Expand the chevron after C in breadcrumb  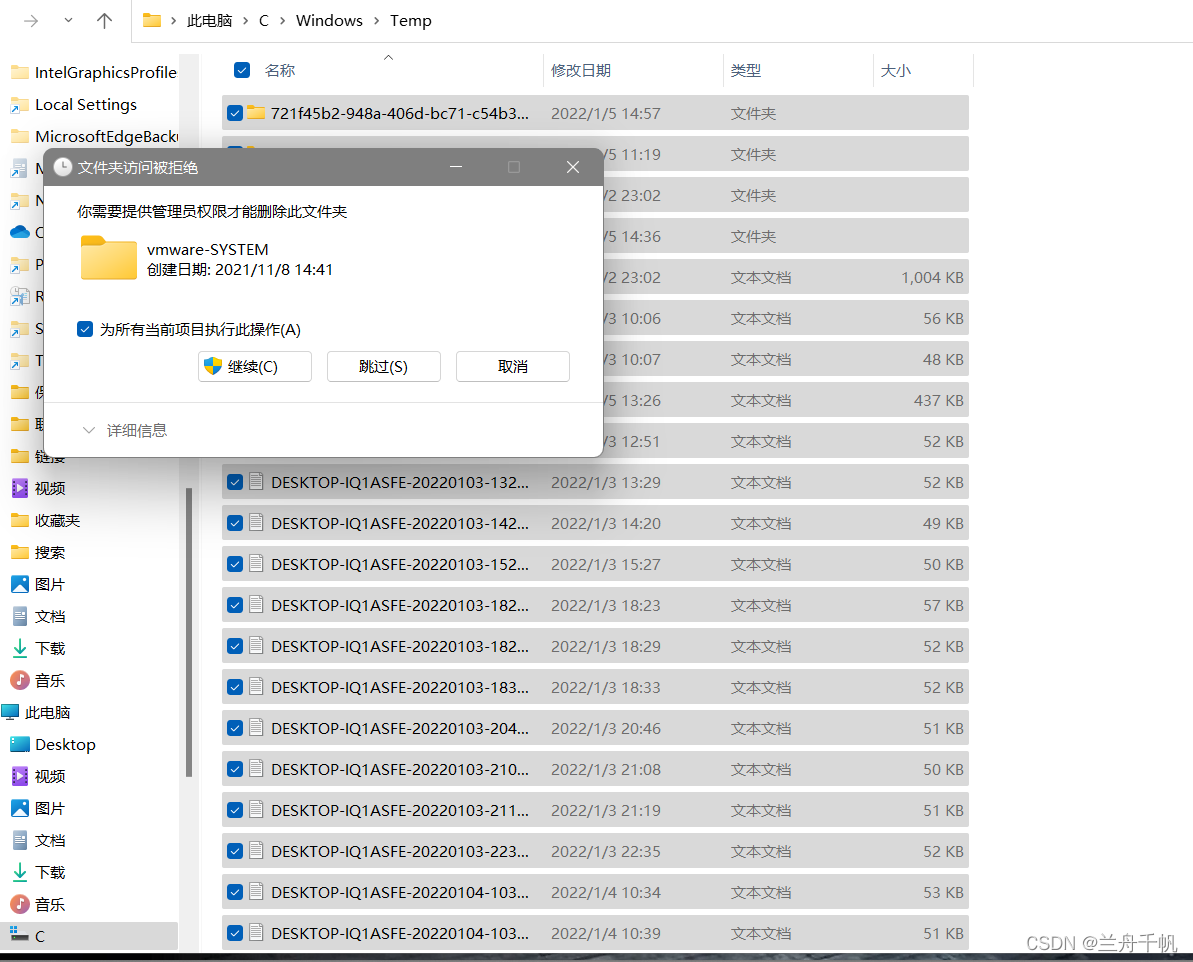pyautogui.click(x=282, y=21)
